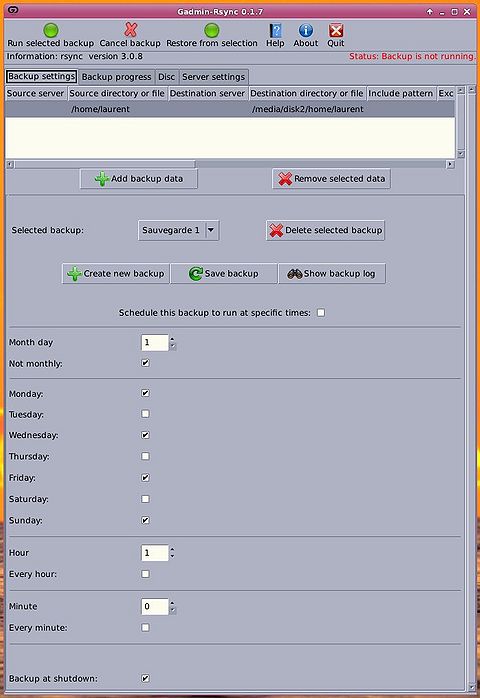Enable scheduling this backup at specific times
Image resolution: width=480 pixels, height=698 pixels.
pos(321,312)
